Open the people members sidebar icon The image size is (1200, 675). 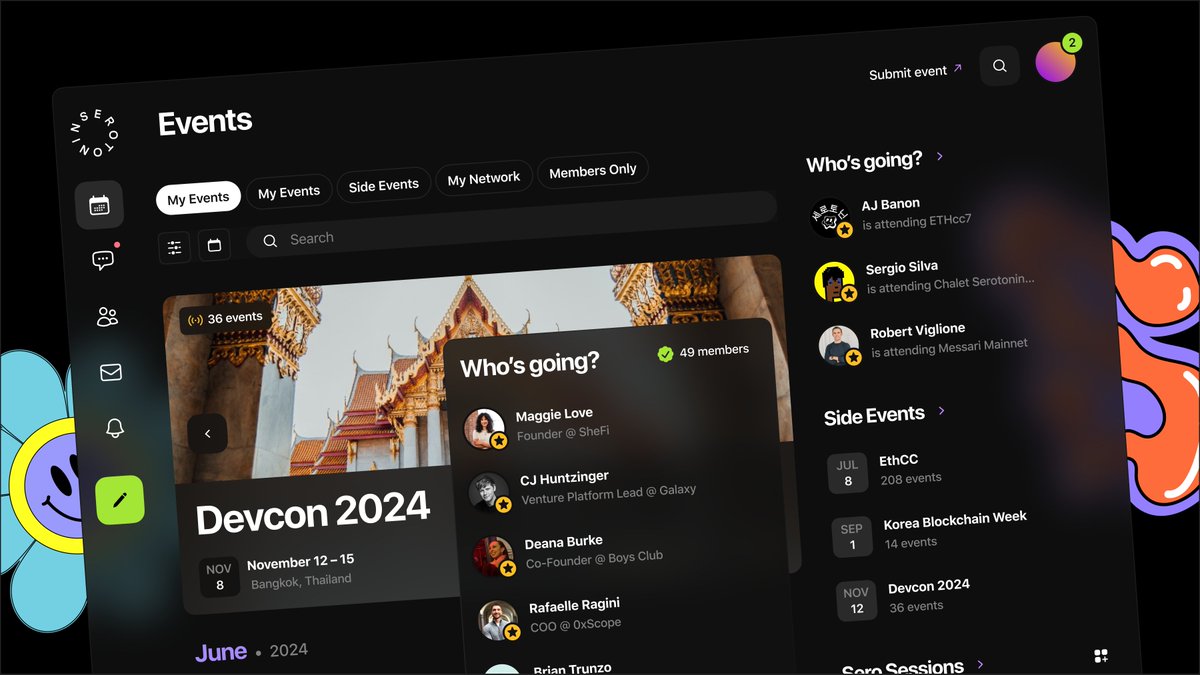click(107, 317)
